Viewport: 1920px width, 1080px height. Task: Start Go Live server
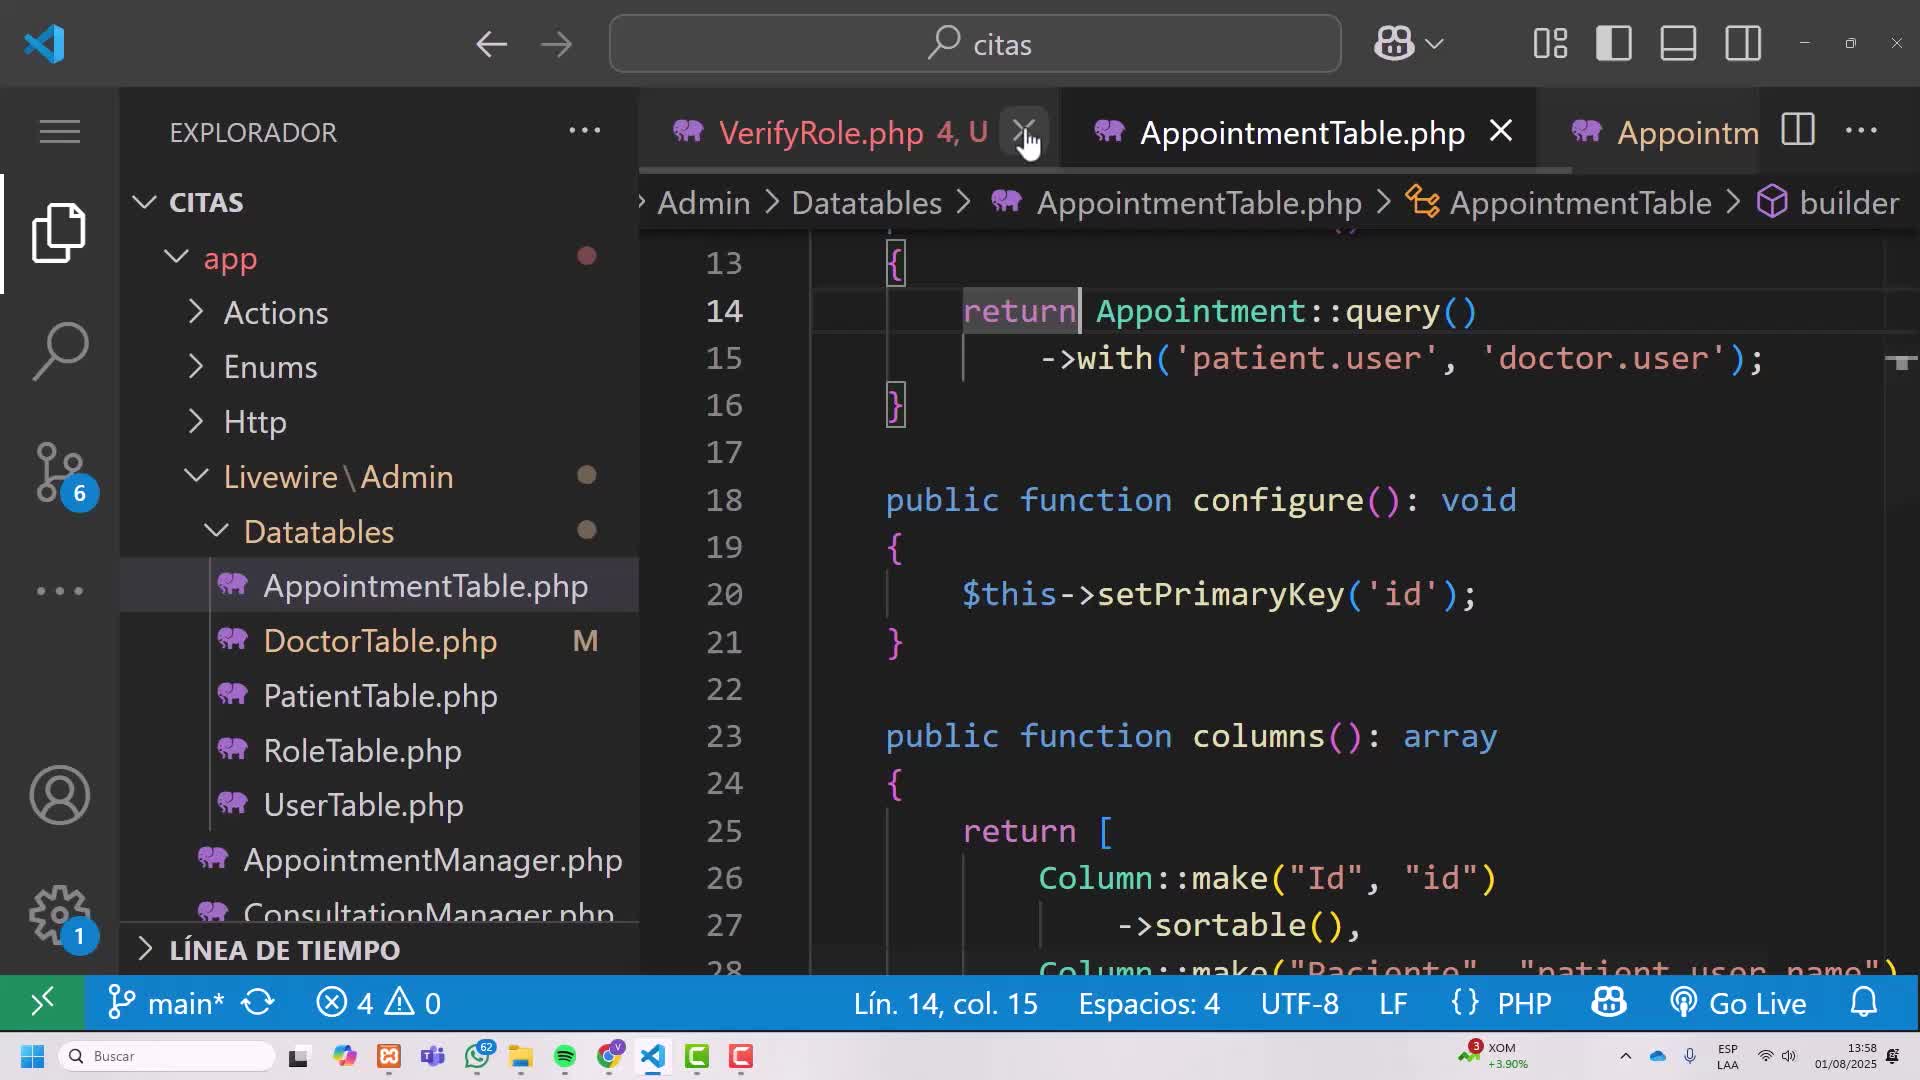[1738, 1003]
